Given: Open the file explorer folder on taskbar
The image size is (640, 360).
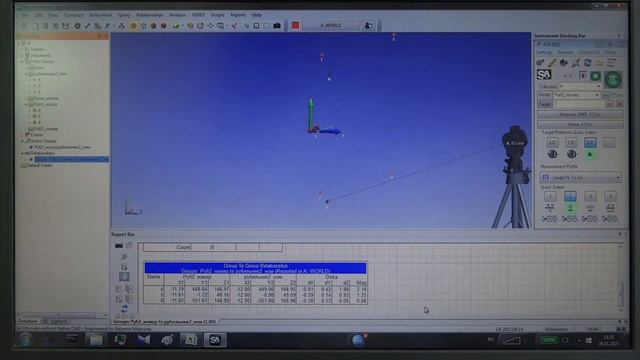Looking at the screenshot, I should (x=96, y=340).
